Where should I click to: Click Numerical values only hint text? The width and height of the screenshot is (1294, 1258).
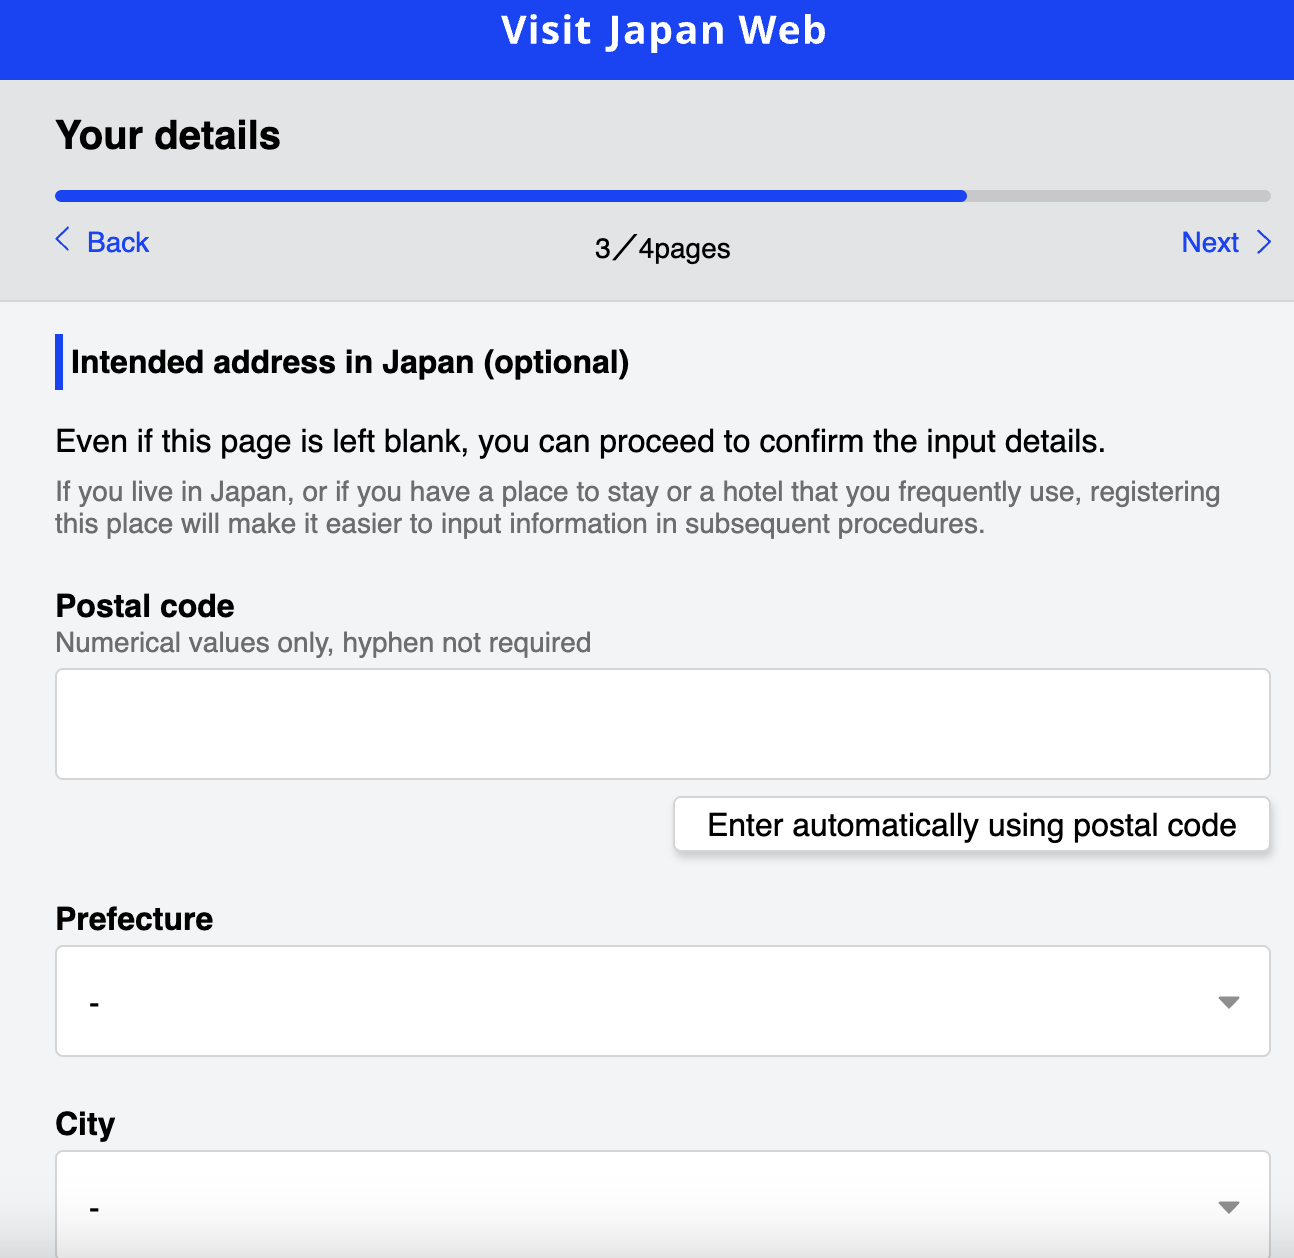(323, 642)
